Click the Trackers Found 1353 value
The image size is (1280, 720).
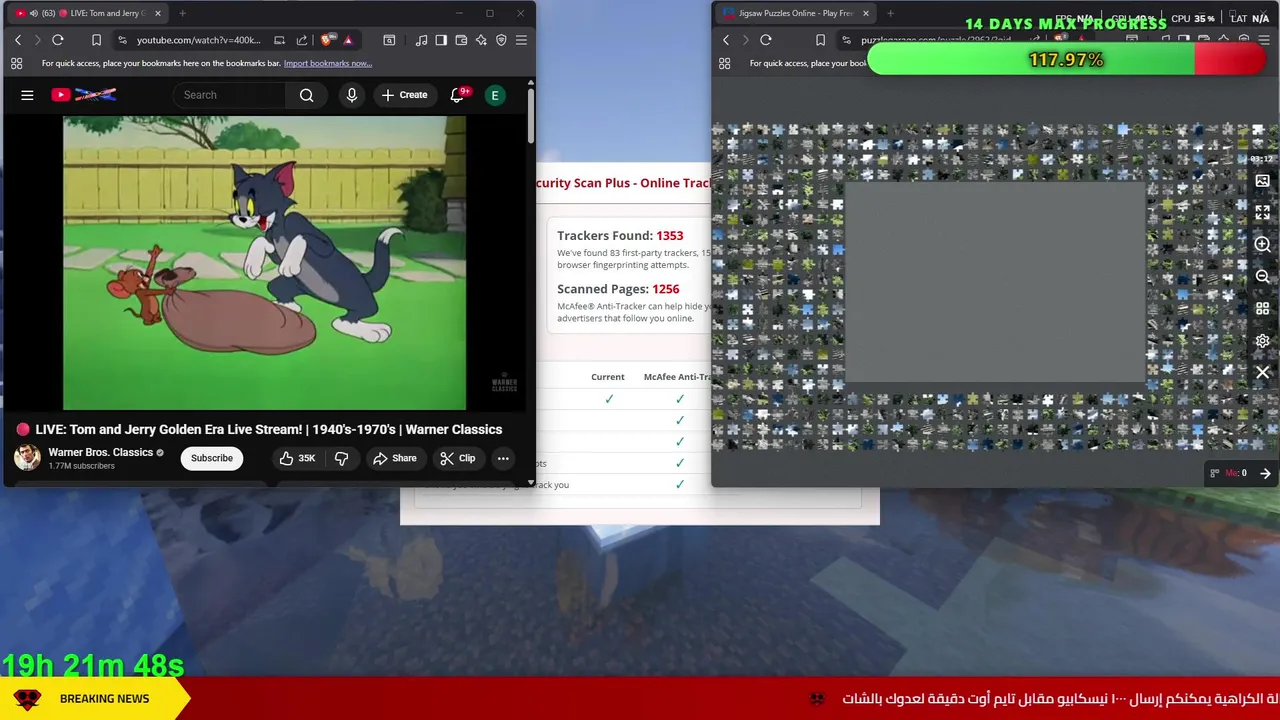coord(669,236)
